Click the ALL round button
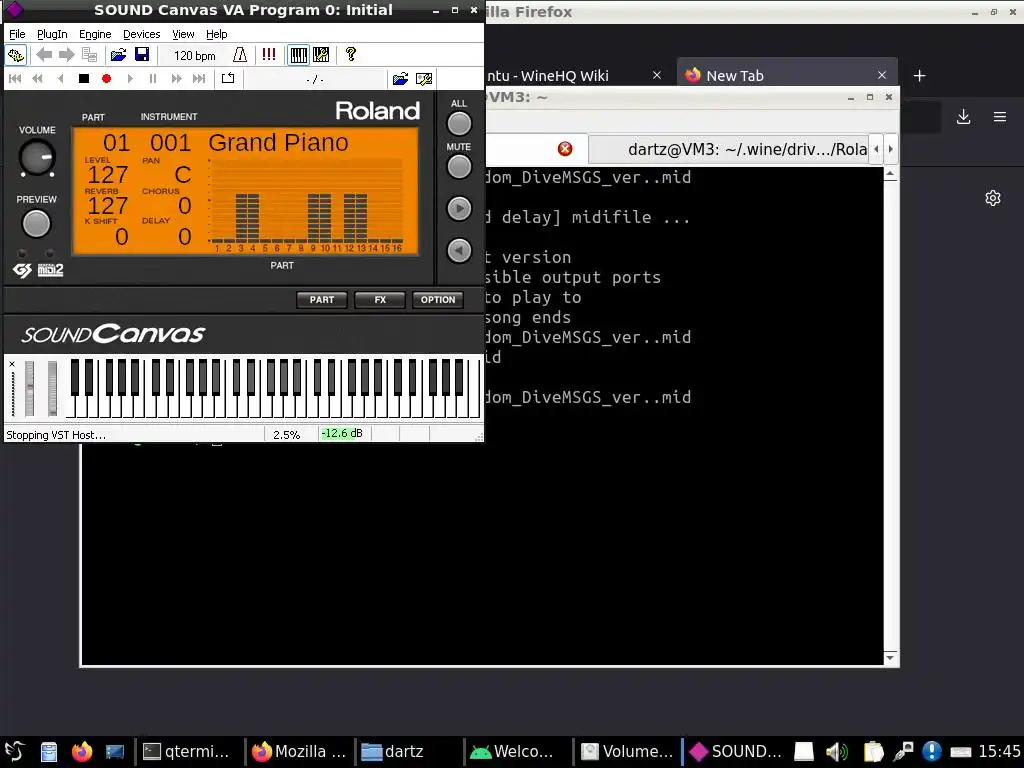Viewport: 1024px width, 768px height. (x=459, y=123)
